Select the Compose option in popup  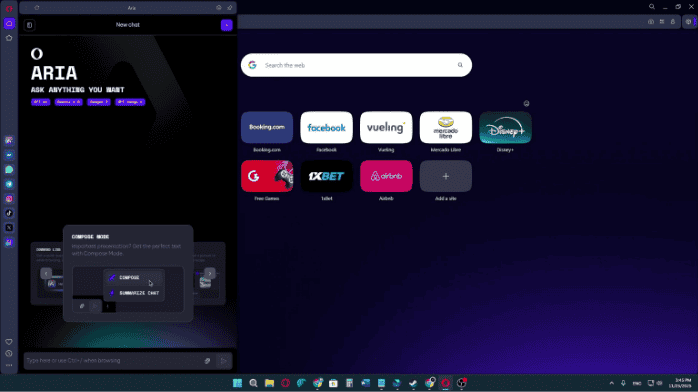(x=134, y=278)
